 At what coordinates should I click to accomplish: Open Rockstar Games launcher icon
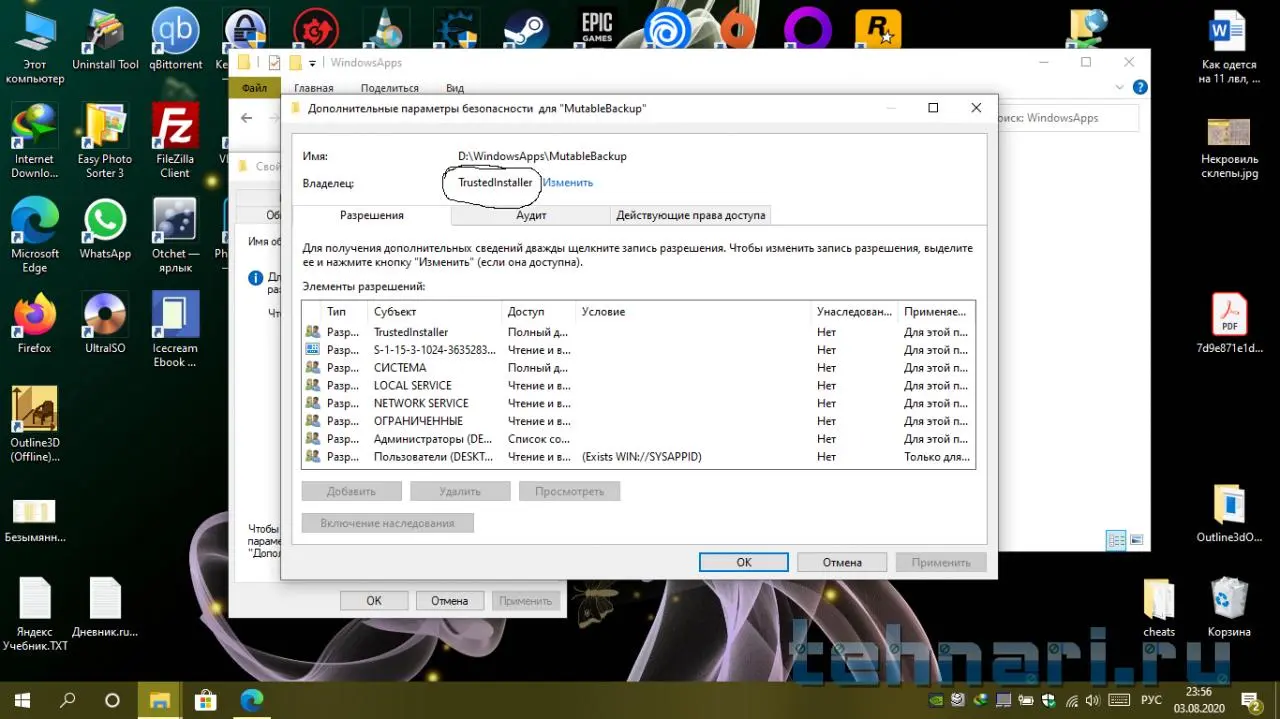[878, 29]
